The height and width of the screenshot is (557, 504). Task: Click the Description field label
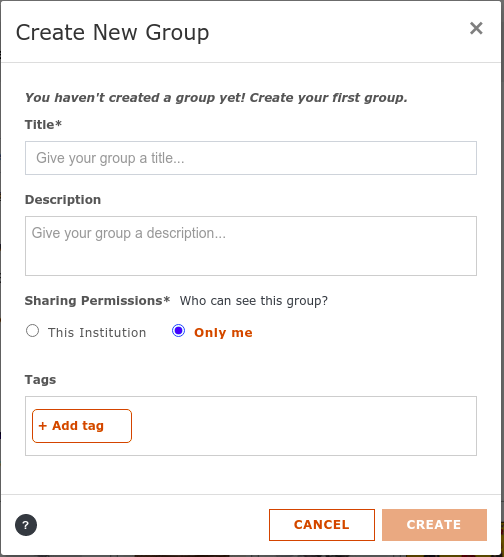coord(63,200)
